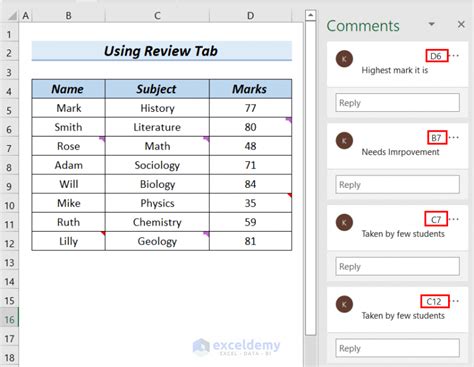Click the C7 cell reference in the comment
The image size is (474, 367).
point(436,219)
